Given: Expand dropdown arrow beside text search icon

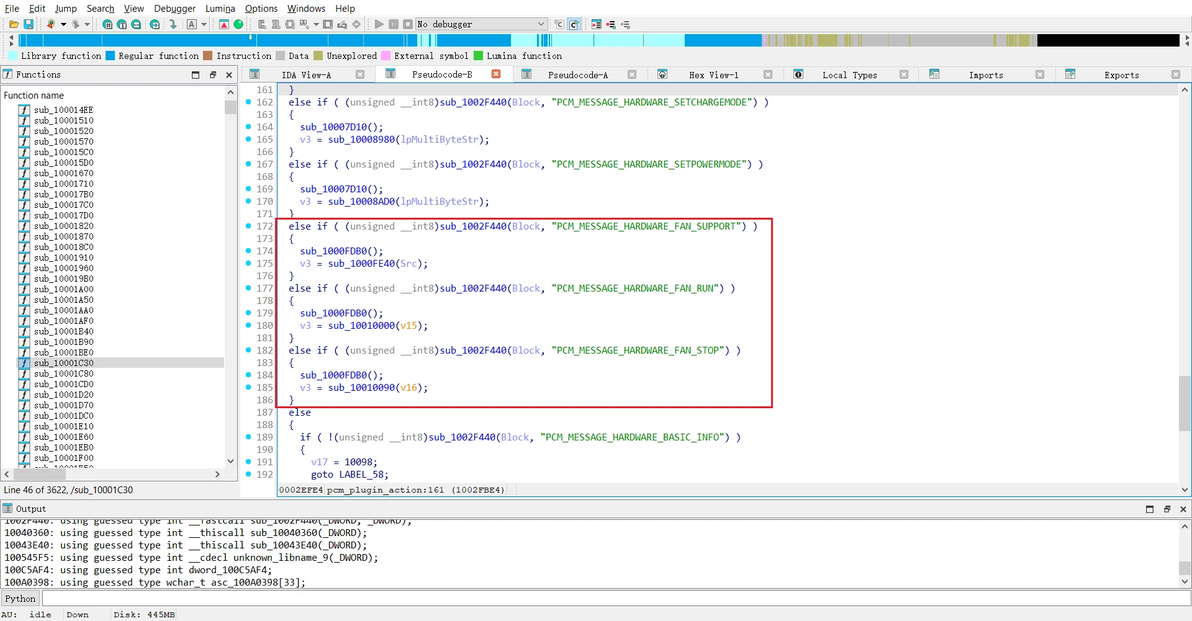Looking at the screenshot, I should click(x=204, y=24).
